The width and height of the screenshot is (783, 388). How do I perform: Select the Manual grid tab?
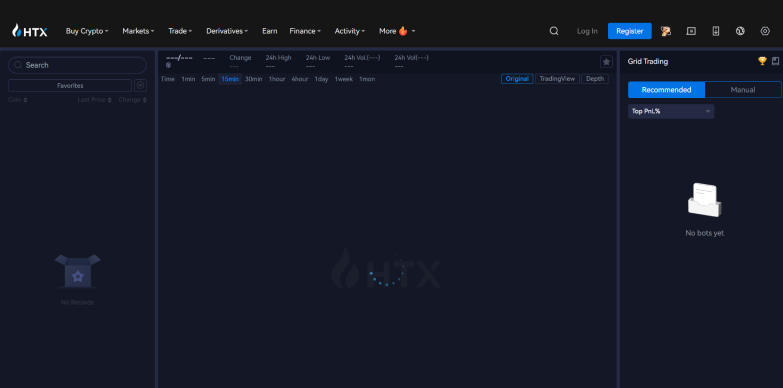click(743, 90)
